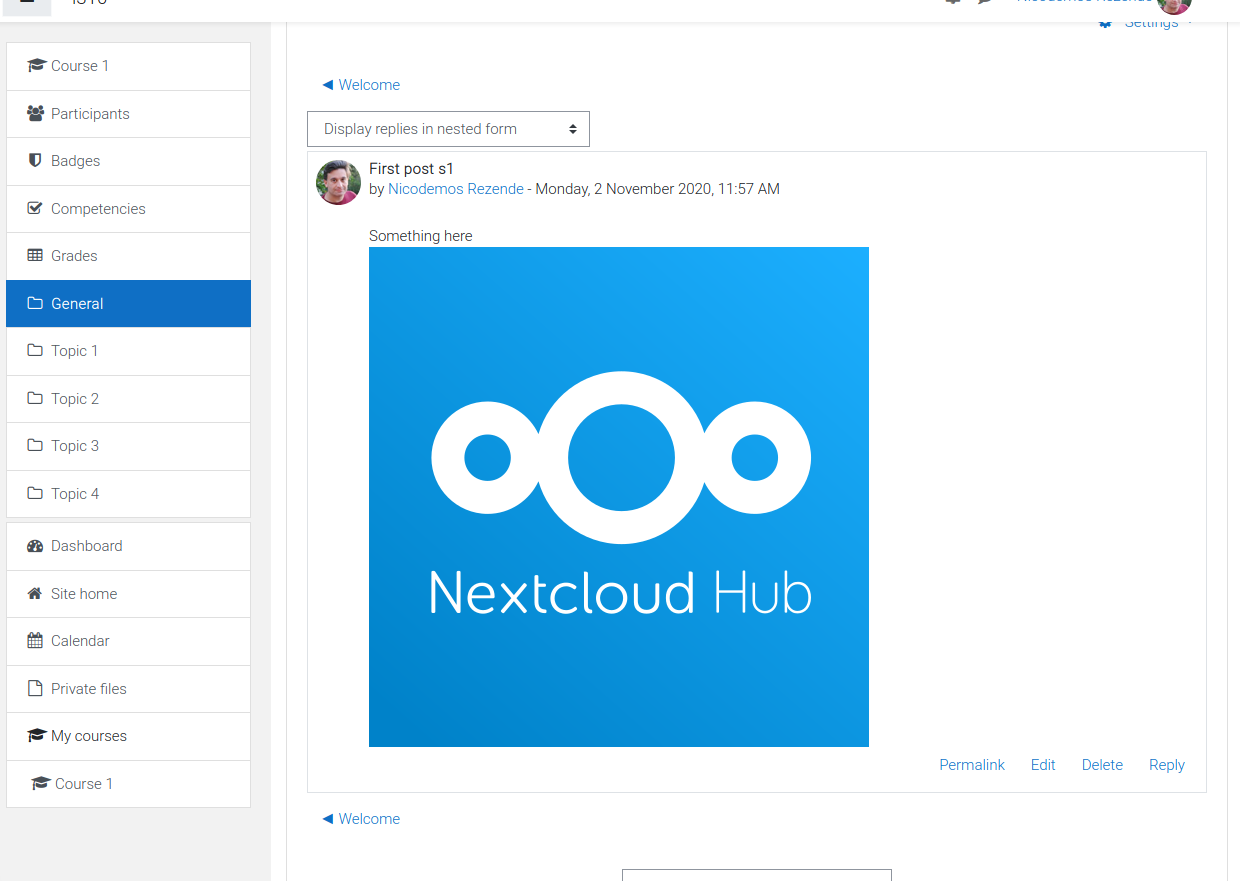Click the Site home house icon
The height and width of the screenshot is (881, 1240).
pos(35,593)
